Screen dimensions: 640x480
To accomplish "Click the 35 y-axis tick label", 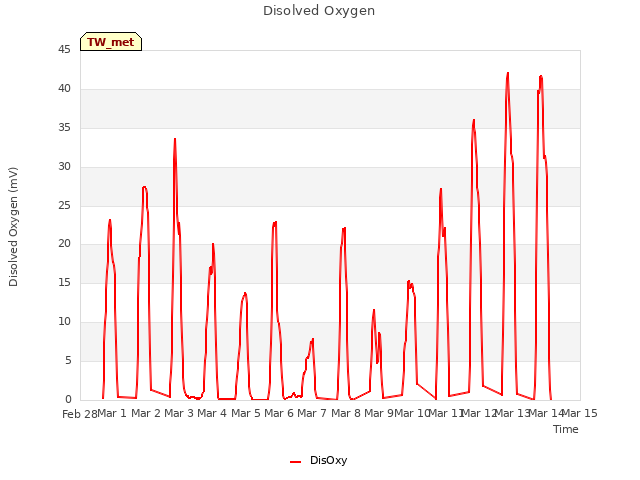I will click(64, 128).
